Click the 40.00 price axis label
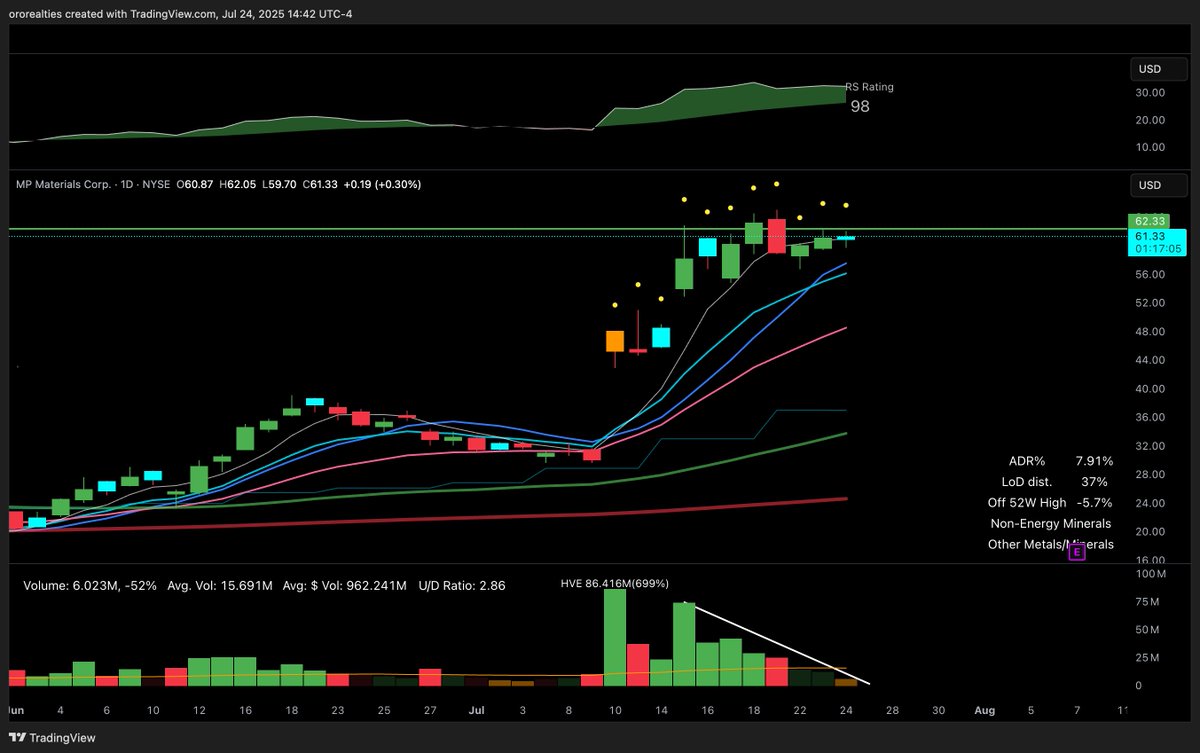The image size is (1200, 753). point(1150,389)
